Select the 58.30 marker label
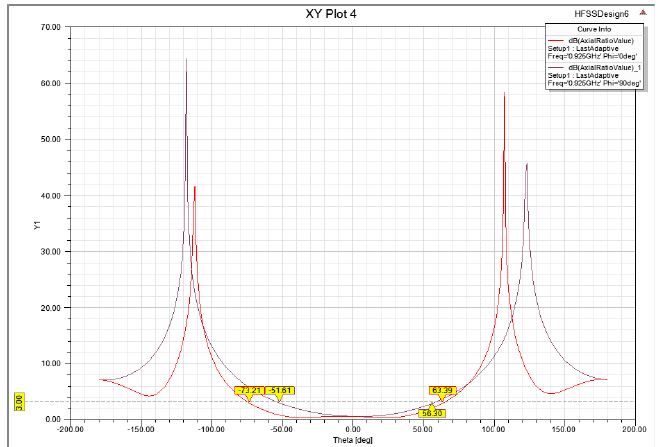 point(432,412)
